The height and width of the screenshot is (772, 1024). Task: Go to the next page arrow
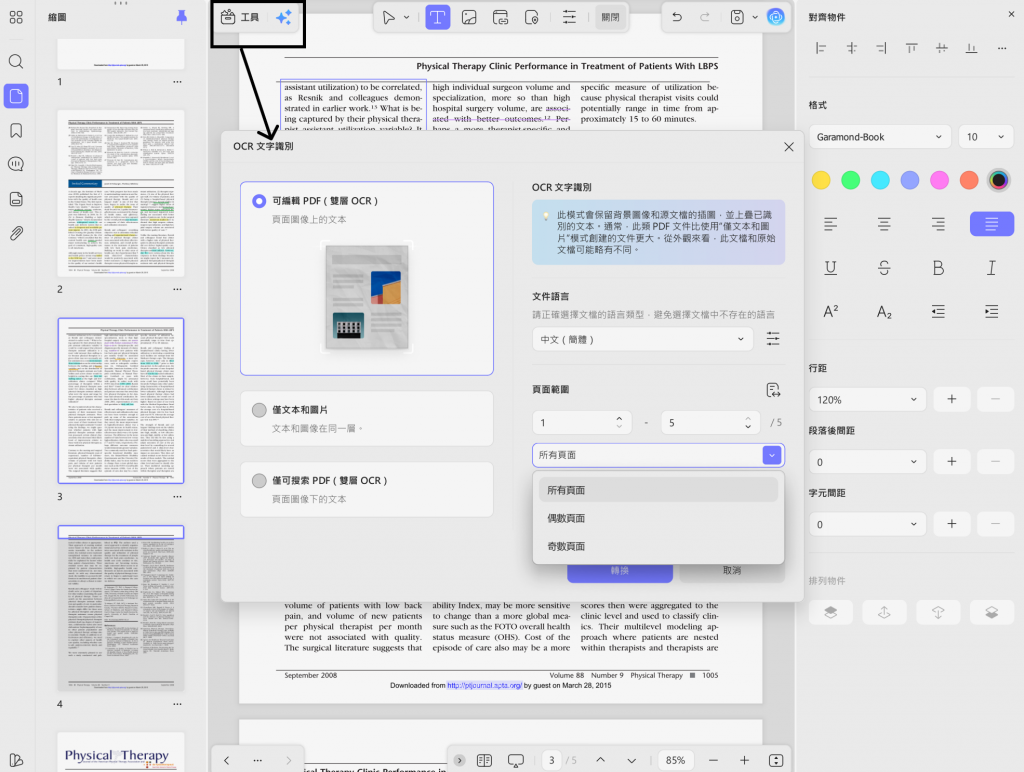(631, 760)
